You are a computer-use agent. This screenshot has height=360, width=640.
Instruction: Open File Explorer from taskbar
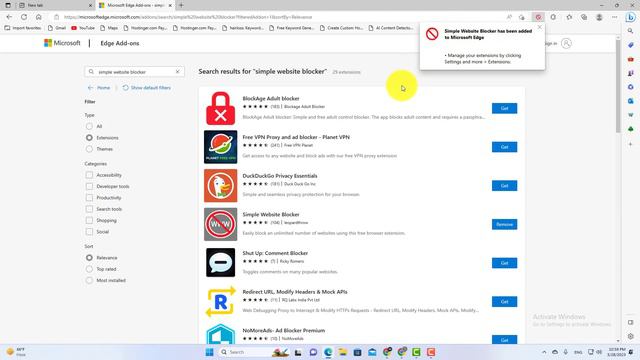click(x=342, y=352)
